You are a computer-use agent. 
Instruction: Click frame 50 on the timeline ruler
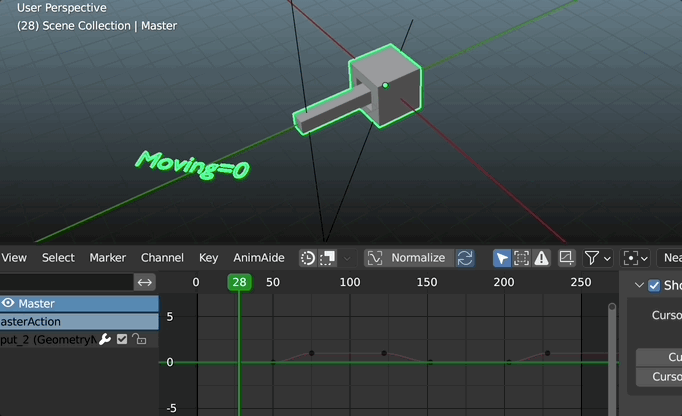(273, 282)
